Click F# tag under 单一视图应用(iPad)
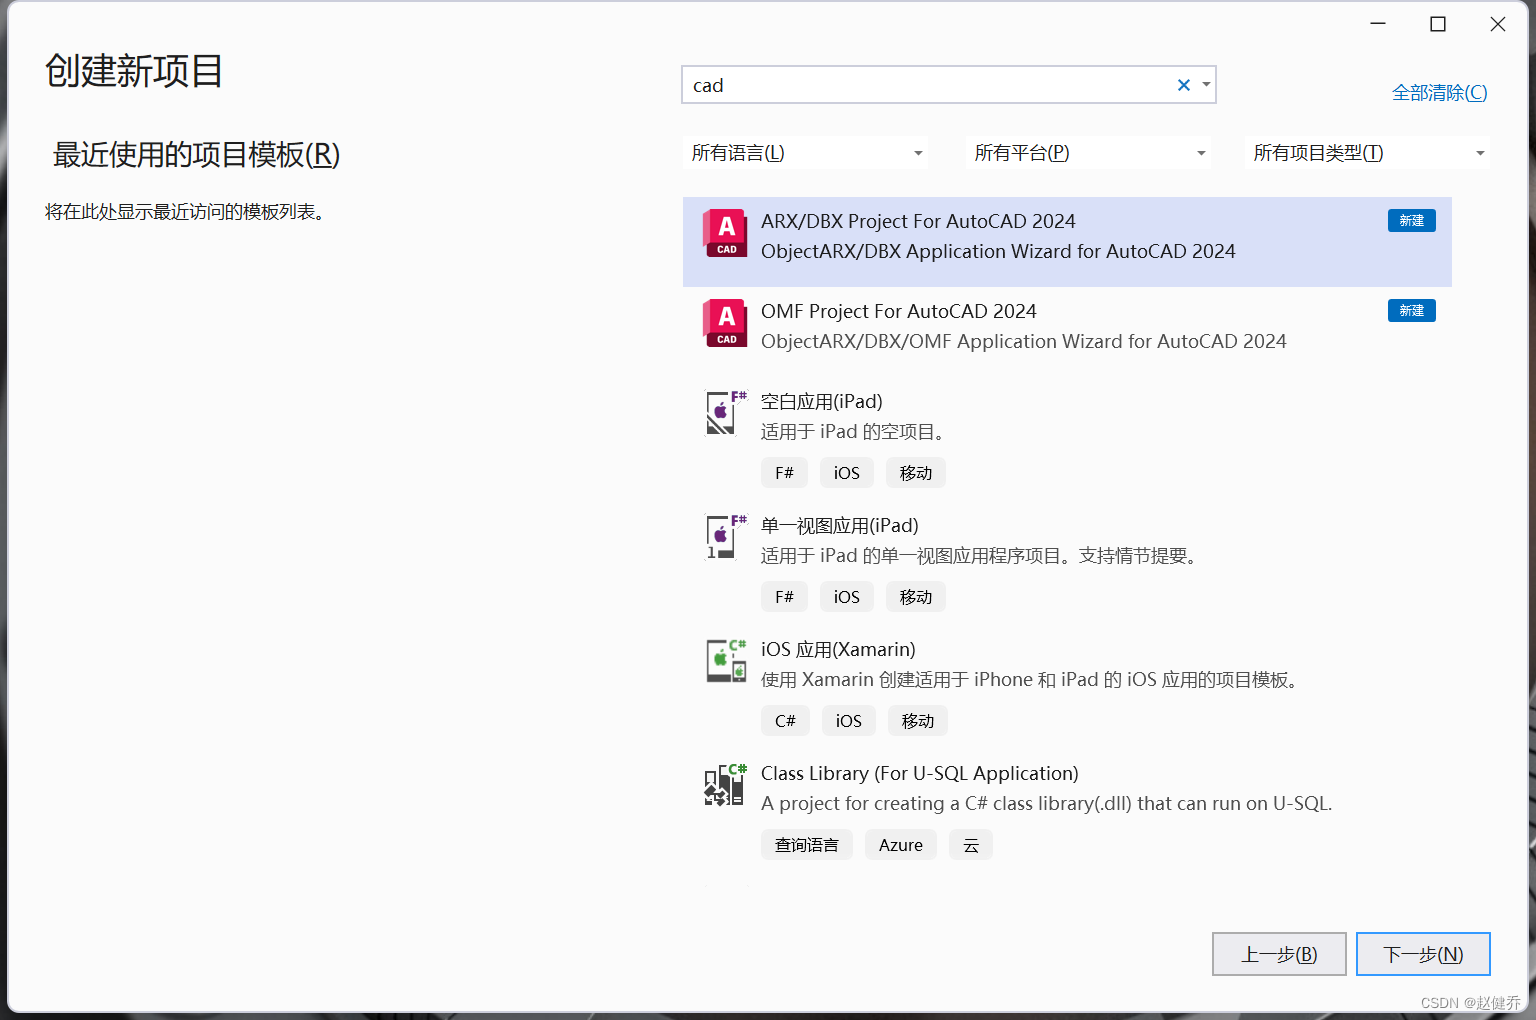 click(784, 597)
